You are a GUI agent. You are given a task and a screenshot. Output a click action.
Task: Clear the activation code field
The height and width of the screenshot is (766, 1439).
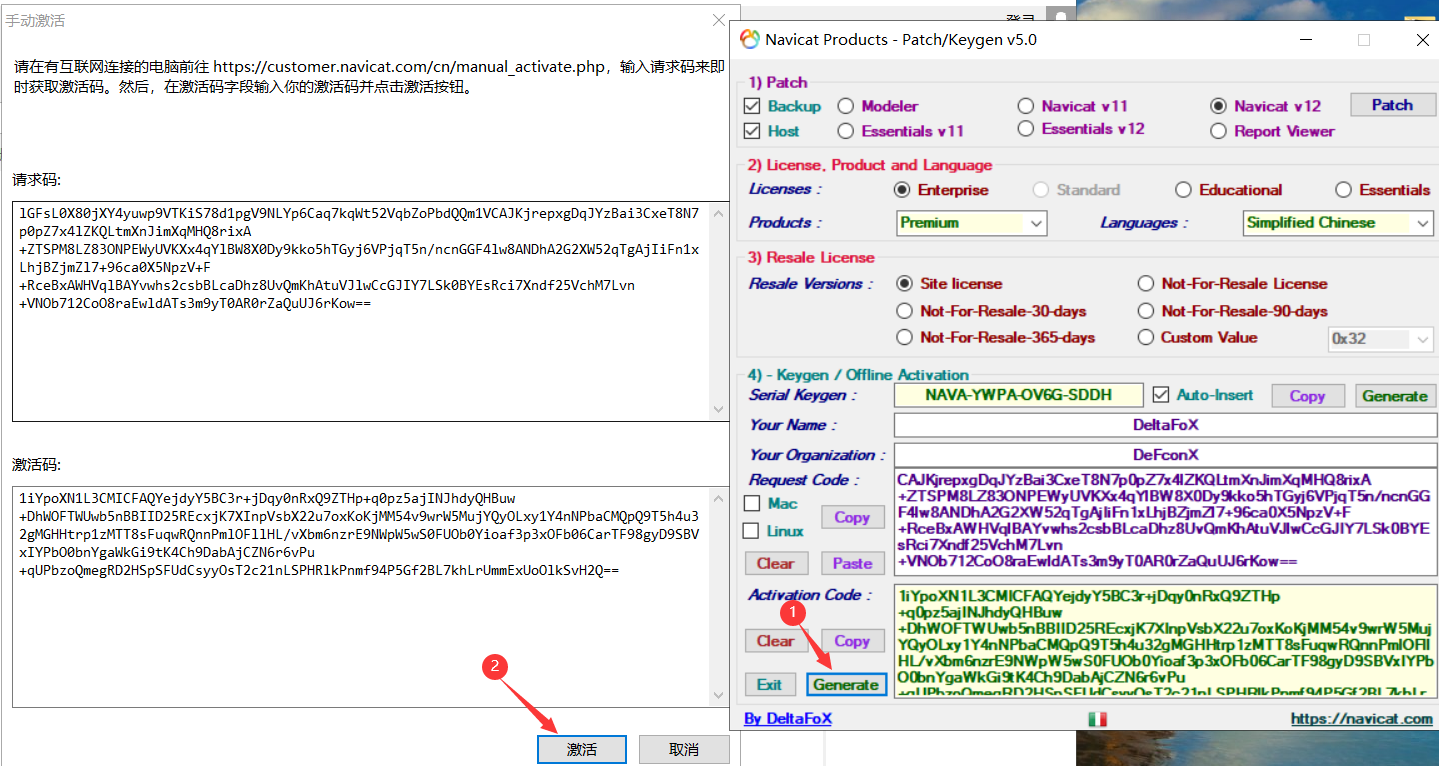tap(776, 641)
